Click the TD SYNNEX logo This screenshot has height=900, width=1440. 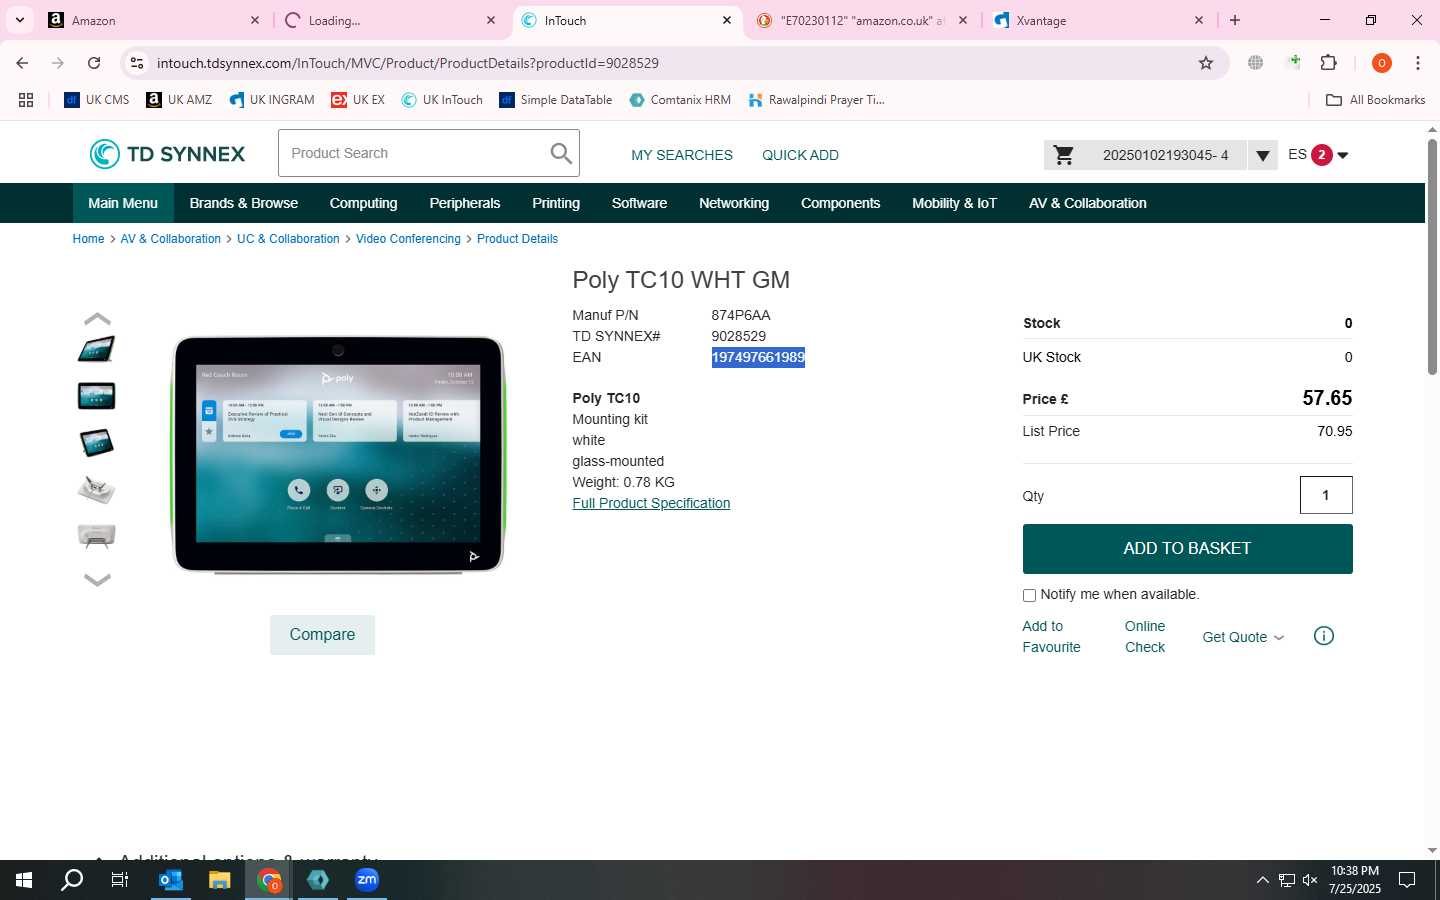point(167,154)
